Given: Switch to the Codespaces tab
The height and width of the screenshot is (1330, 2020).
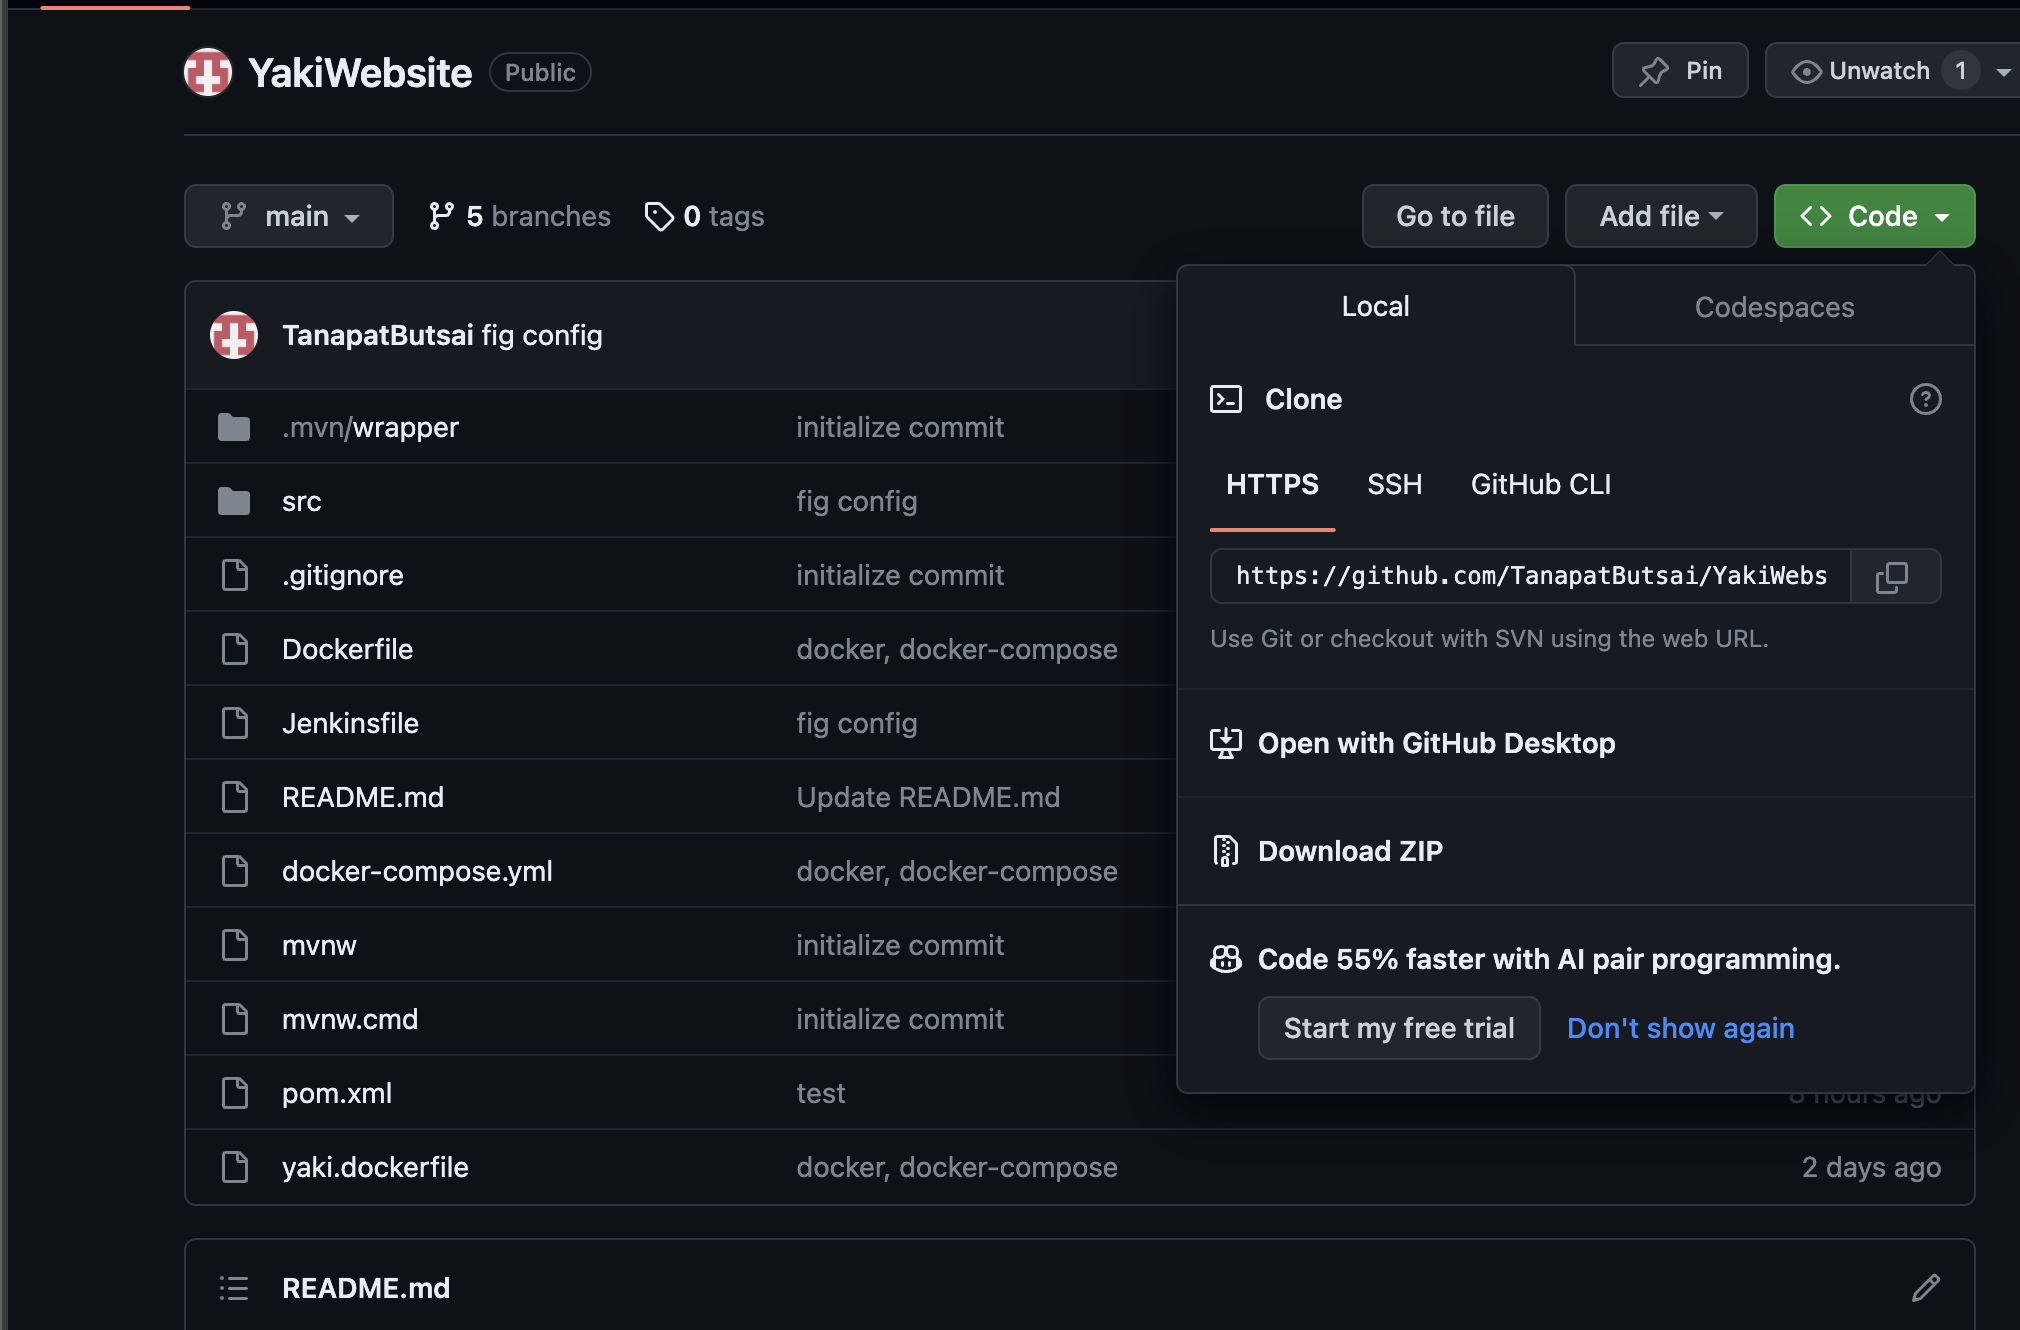Looking at the screenshot, I should pos(1773,307).
